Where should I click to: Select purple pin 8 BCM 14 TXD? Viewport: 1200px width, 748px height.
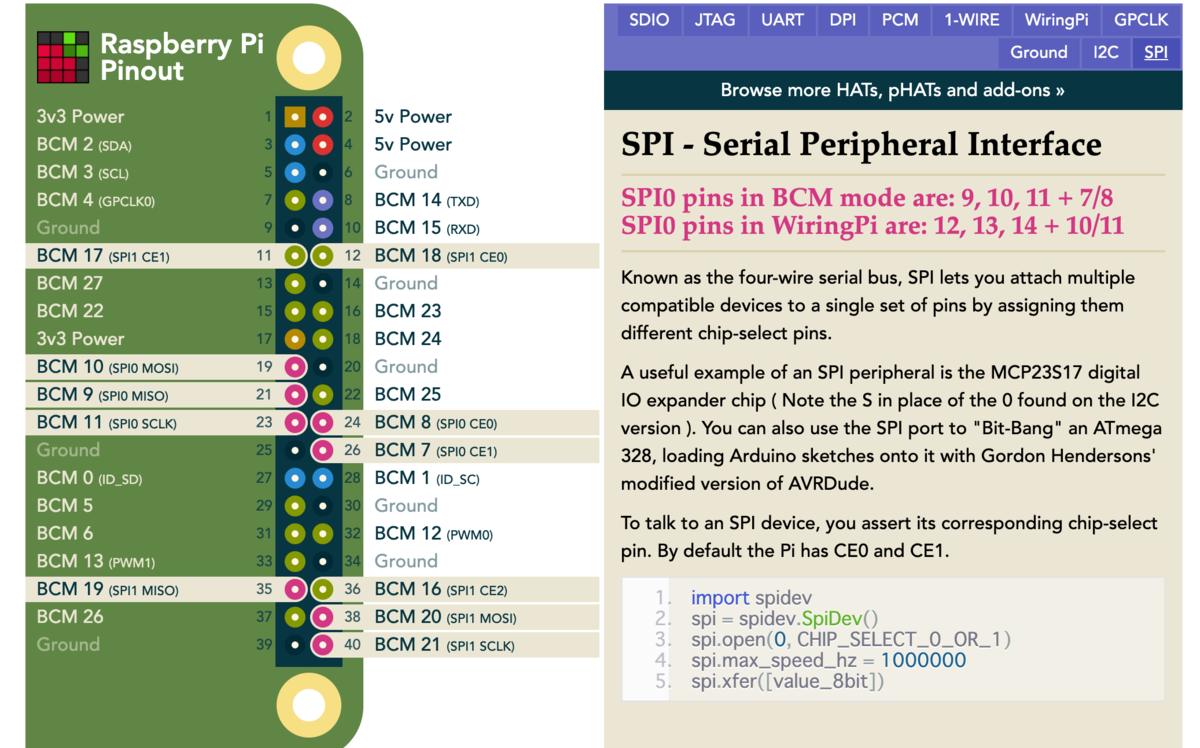coord(322,200)
